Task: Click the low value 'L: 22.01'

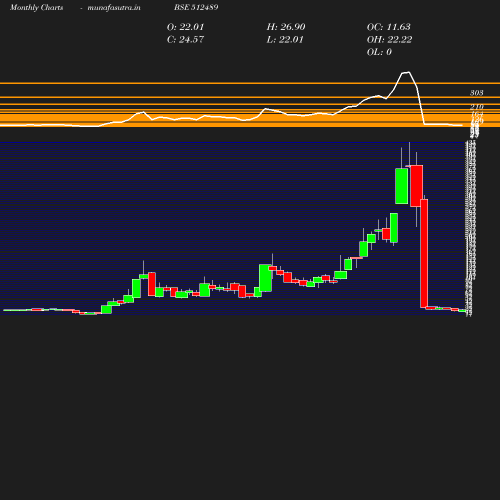Action: pyautogui.click(x=285, y=40)
